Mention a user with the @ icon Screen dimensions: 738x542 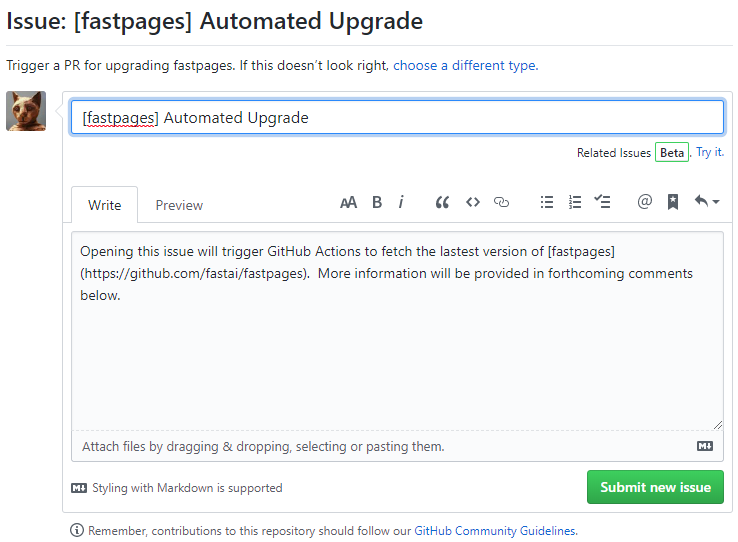[x=644, y=201]
